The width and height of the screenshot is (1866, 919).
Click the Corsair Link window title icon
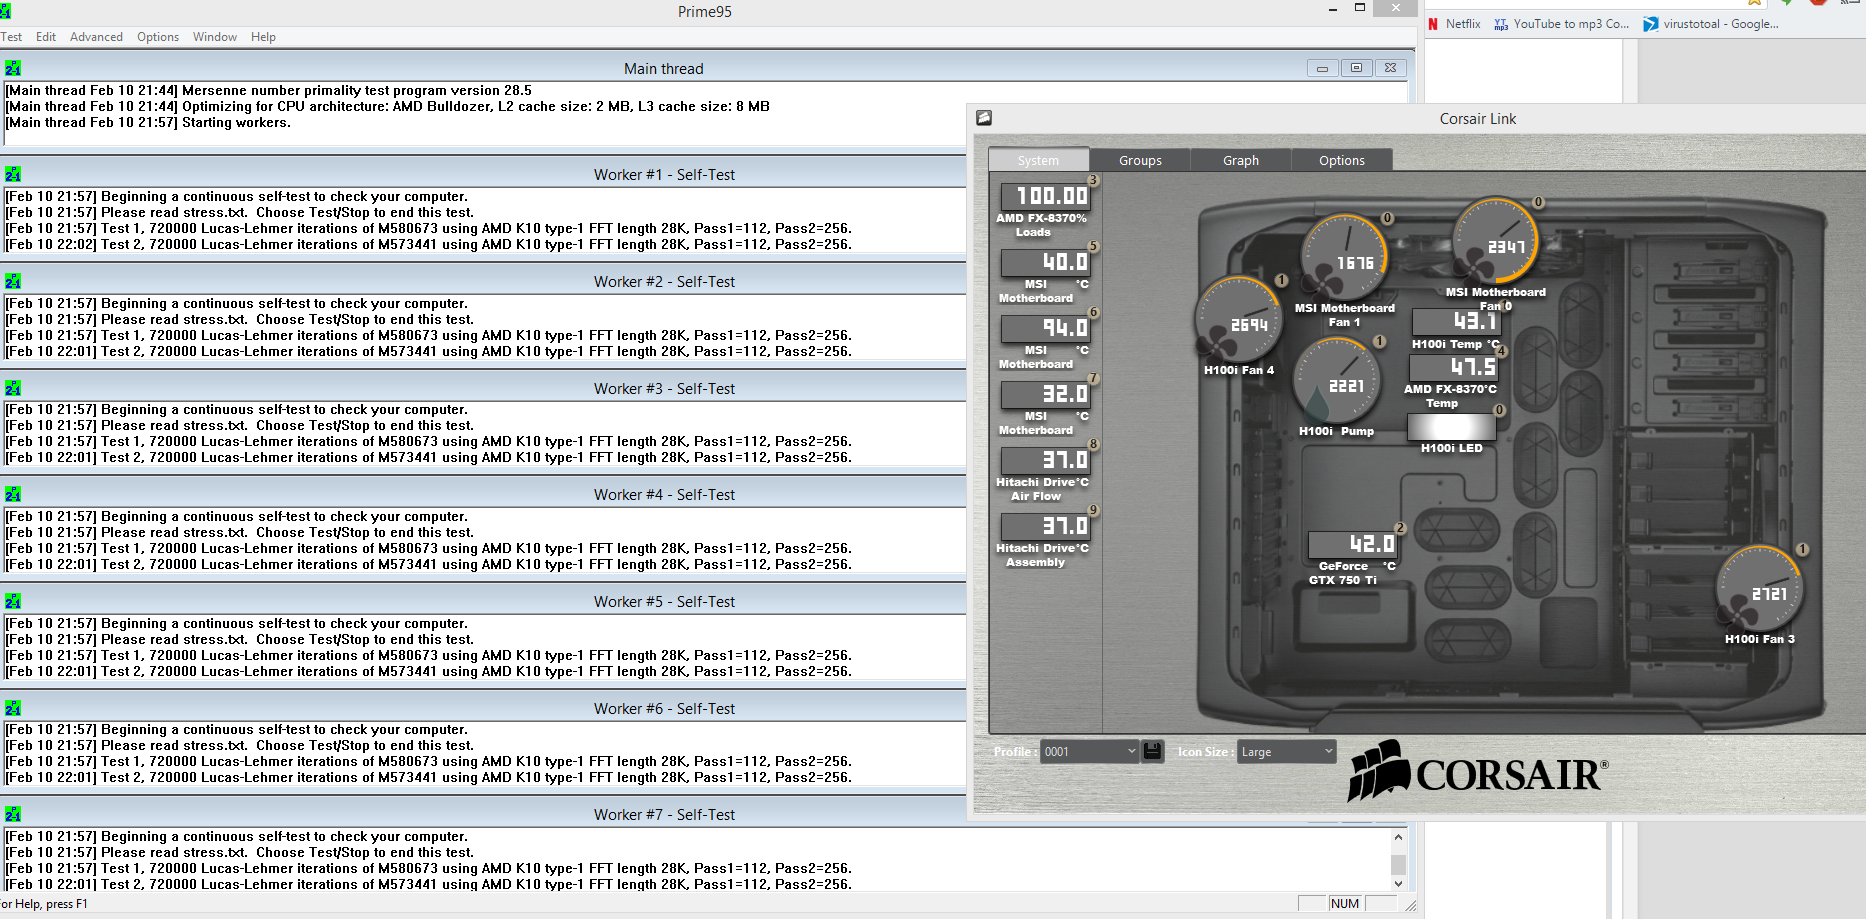click(x=984, y=118)
